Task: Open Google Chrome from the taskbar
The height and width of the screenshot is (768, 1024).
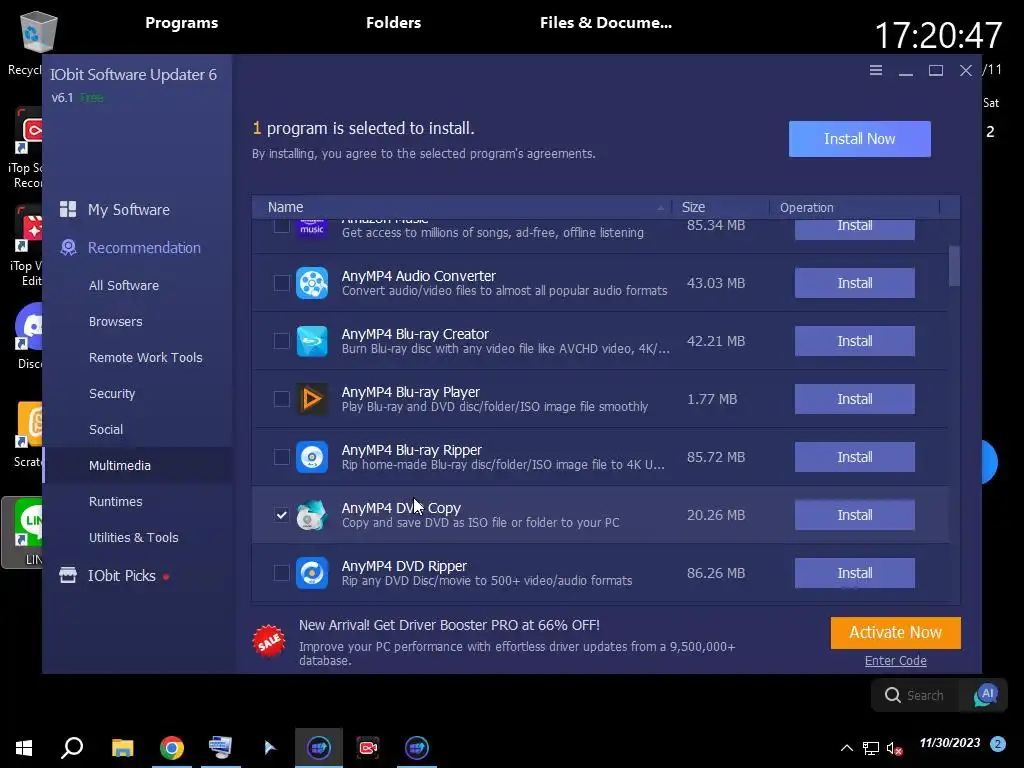Action: click(x=172, y=748)
